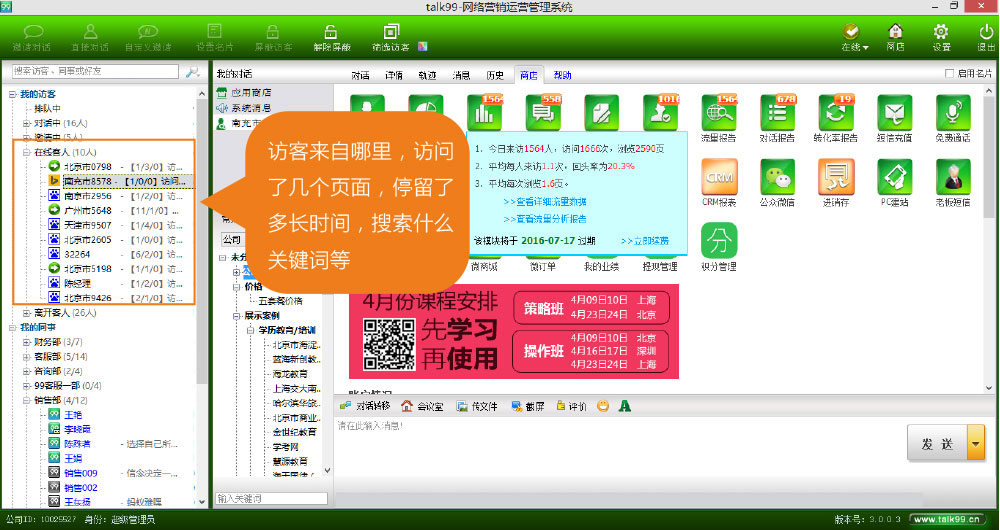Expand the 咨询部 (2/4) group
Screen dimensions: 1000x530
[26, 371]
